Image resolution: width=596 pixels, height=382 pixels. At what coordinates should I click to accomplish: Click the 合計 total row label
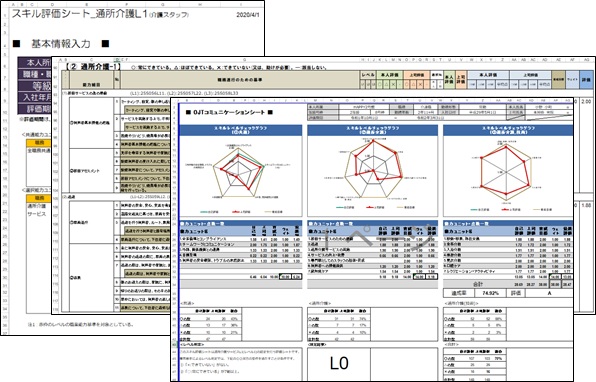pos(478,284)
